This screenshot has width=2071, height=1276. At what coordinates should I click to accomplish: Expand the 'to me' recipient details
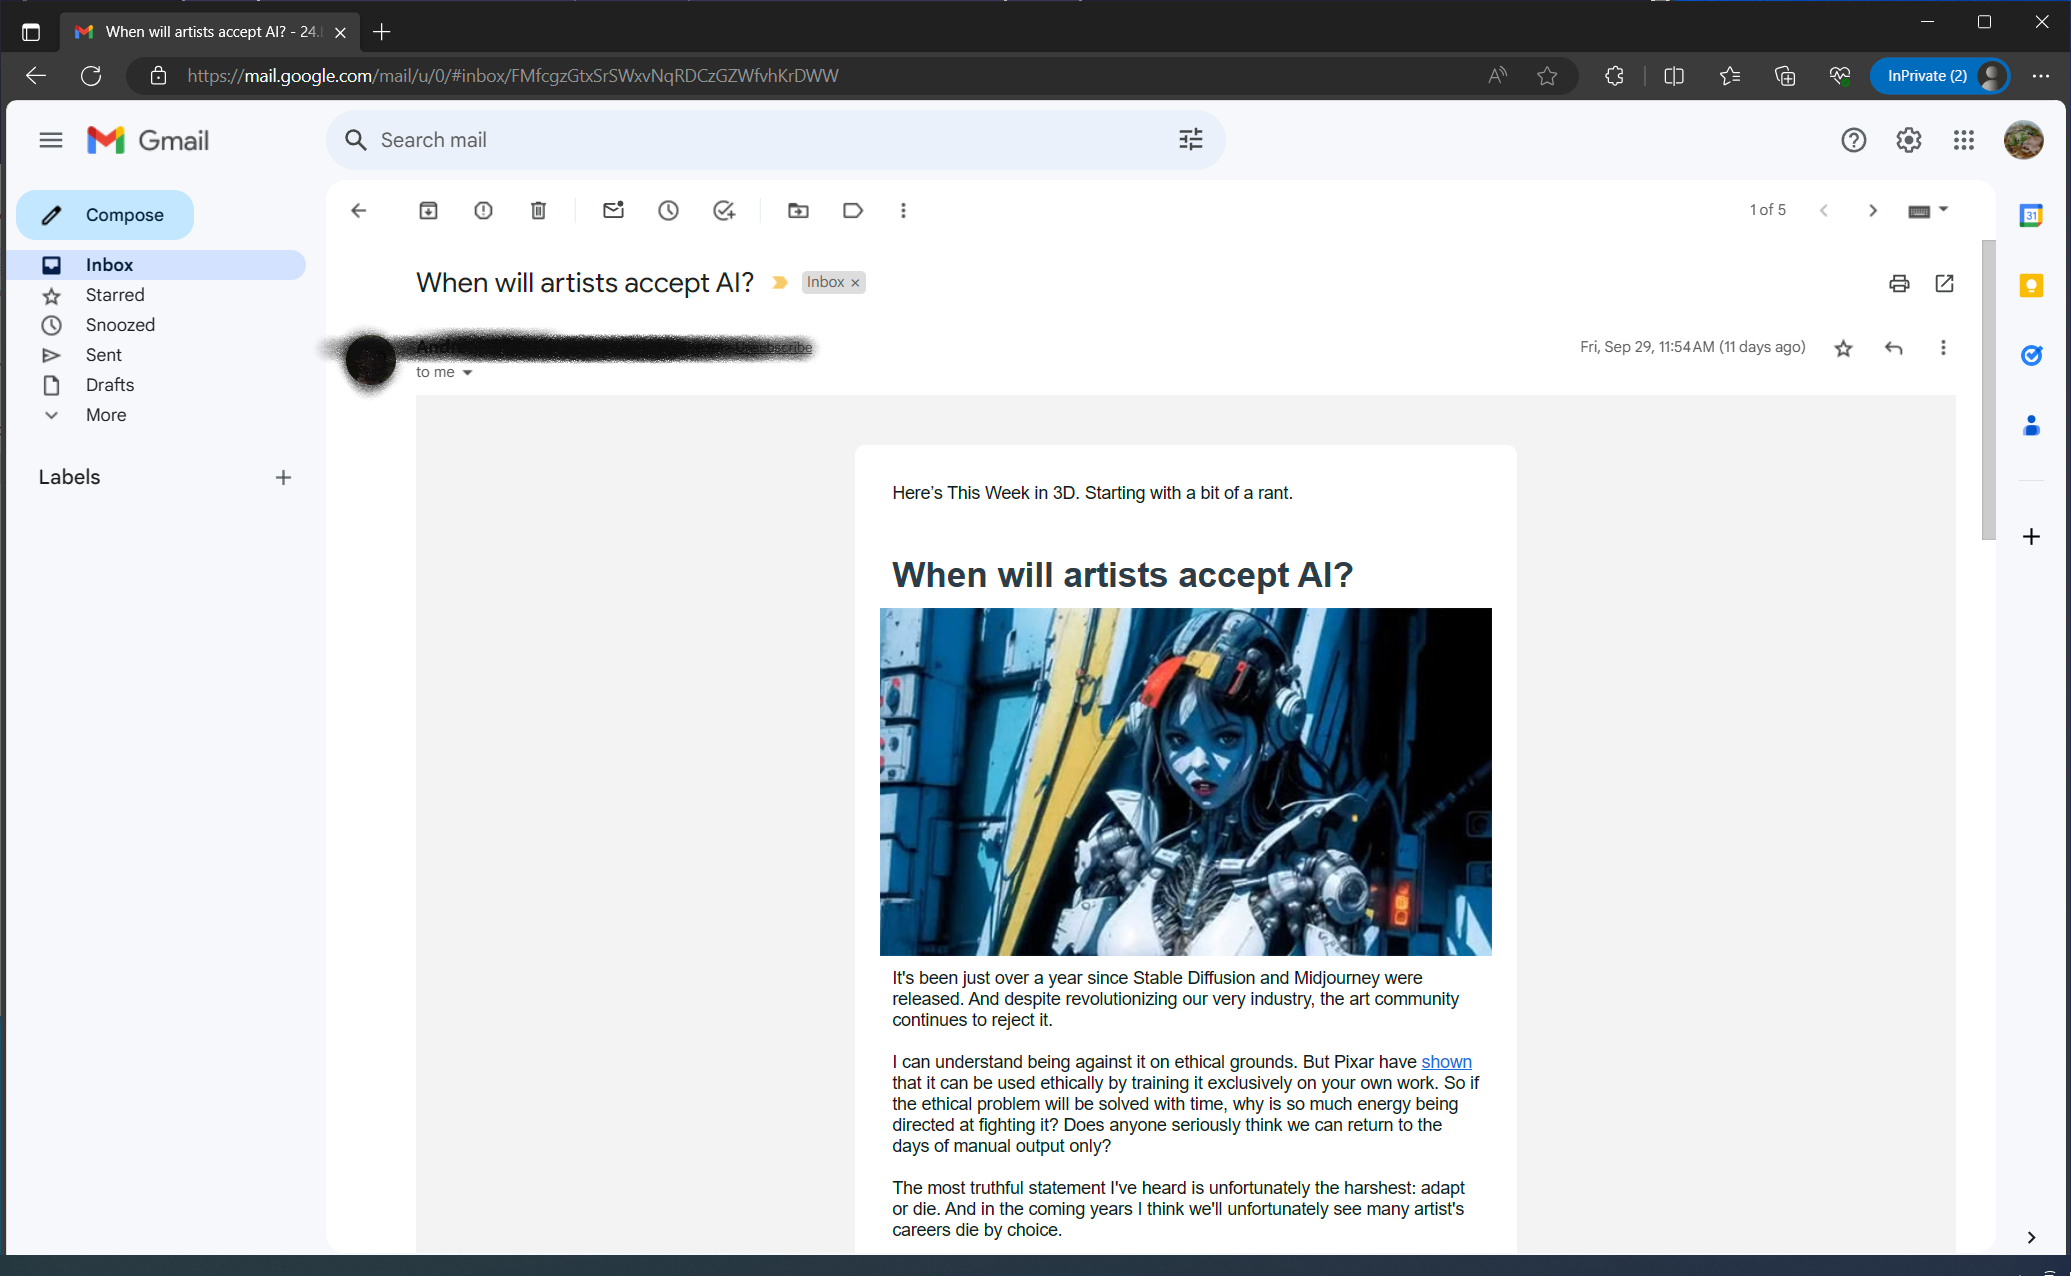[x=467, y=373]
